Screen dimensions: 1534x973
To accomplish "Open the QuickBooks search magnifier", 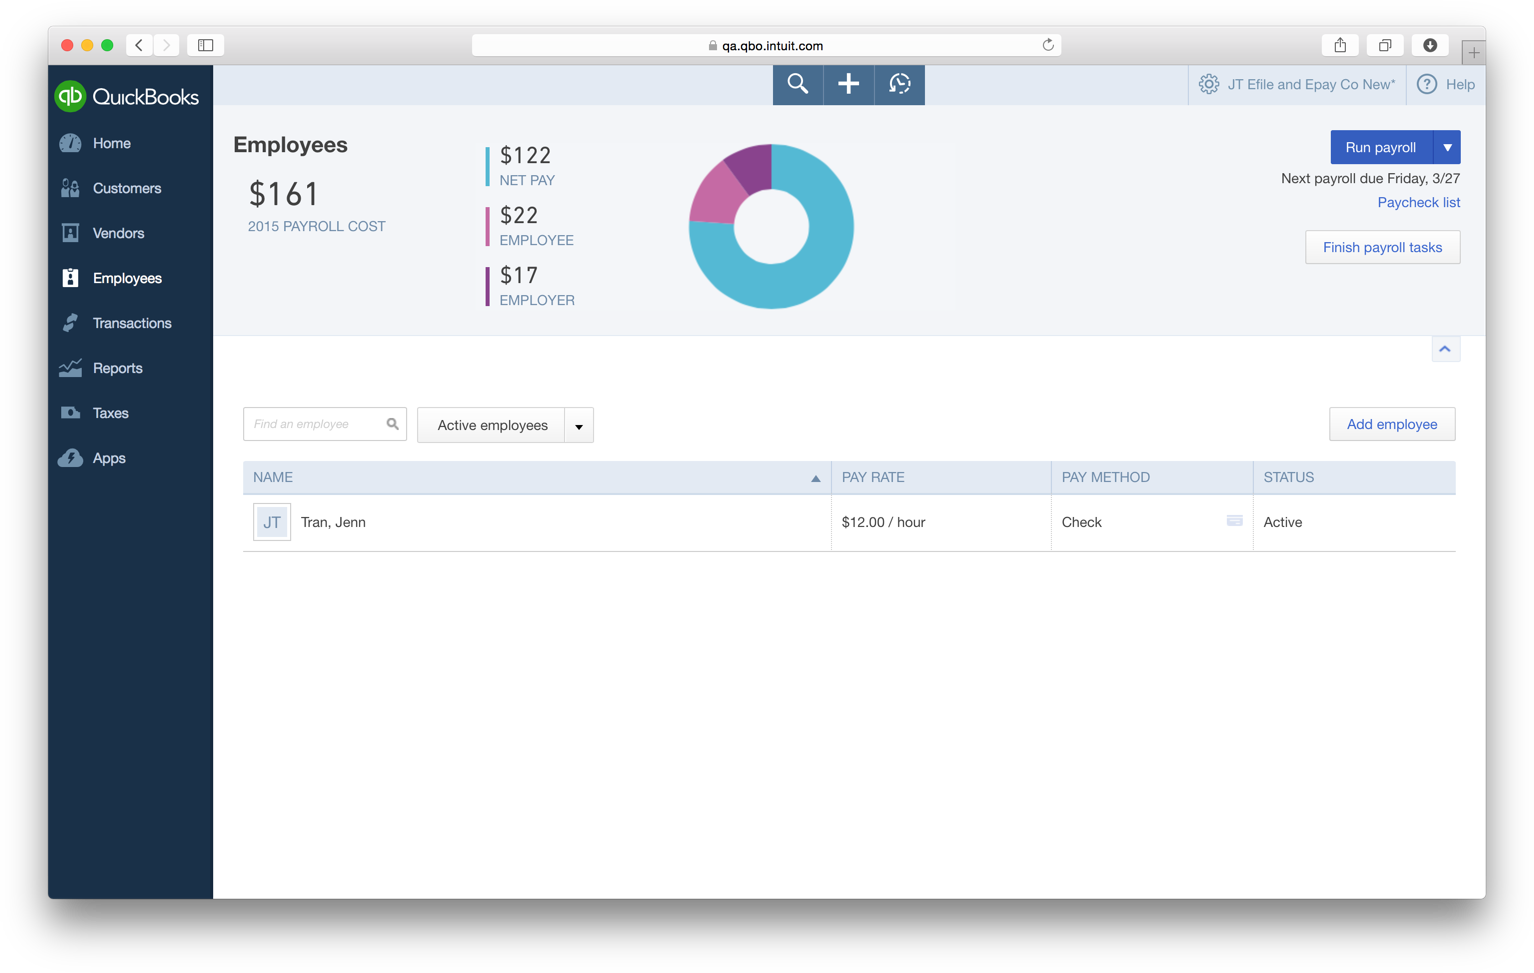I will point(797,85).
